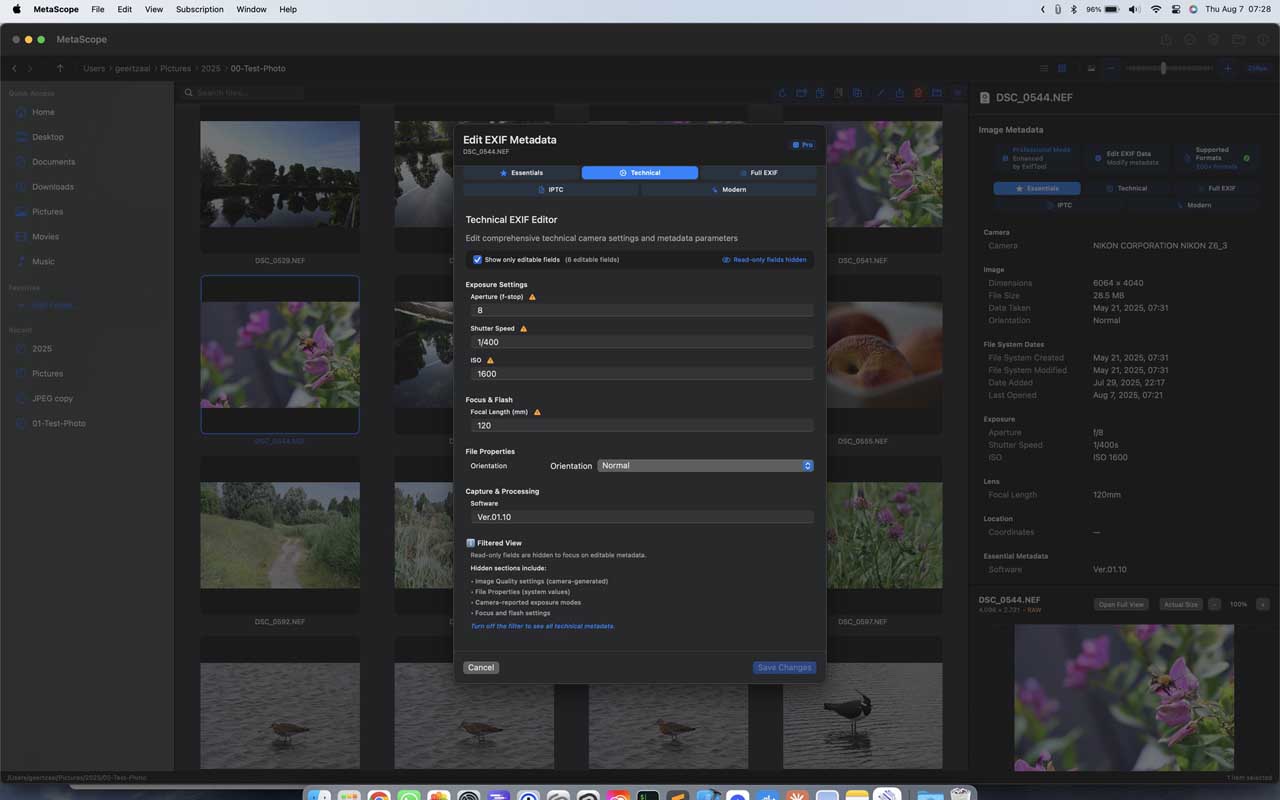Image resolution: width=1280 pixels, height=800 pixels.
Task: Click the Actual Size button
Action: point(1180,605)
